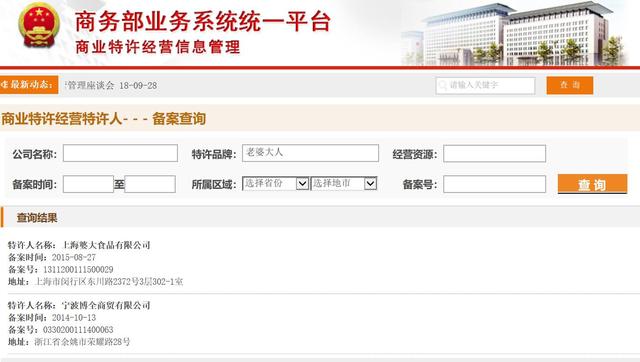This screenshot has height=362, width=640.
Task: Open the 选择地市 dropdown
Action: point(344,184)
